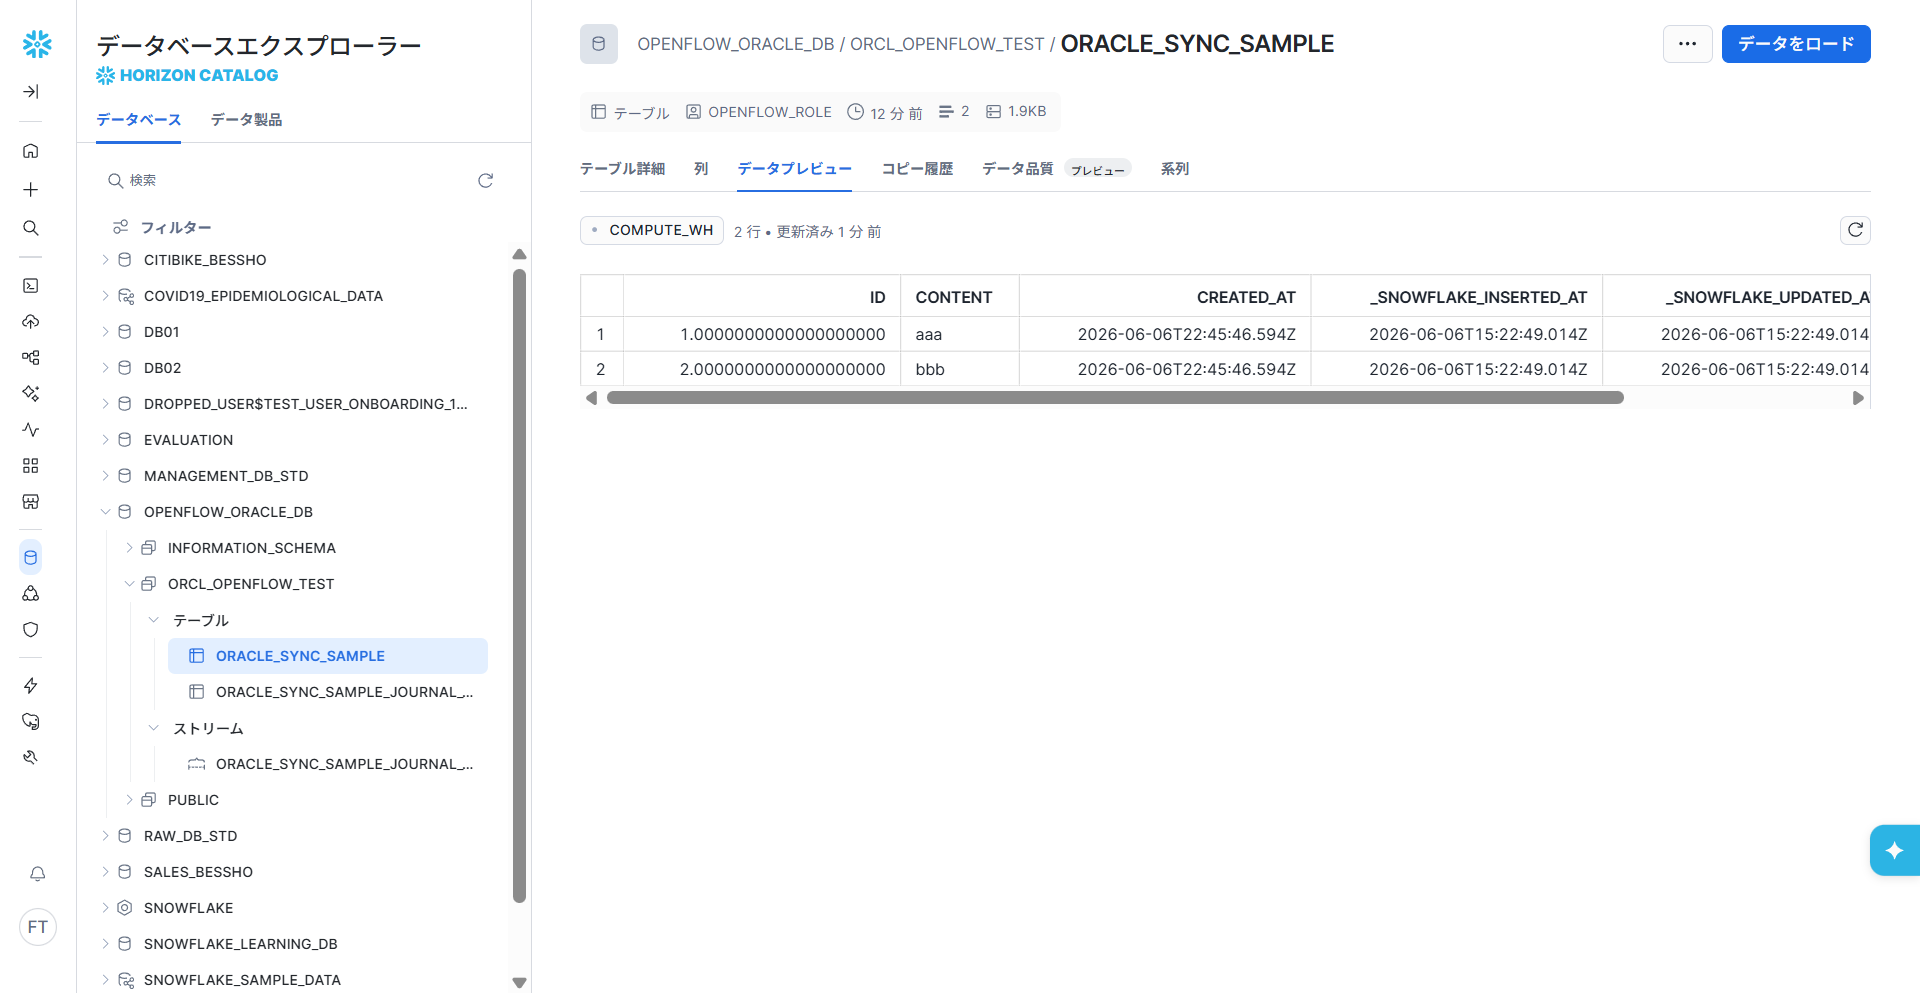
Task: Click the database icon beside the breadcrumb
Action: (x=599, y=44)
